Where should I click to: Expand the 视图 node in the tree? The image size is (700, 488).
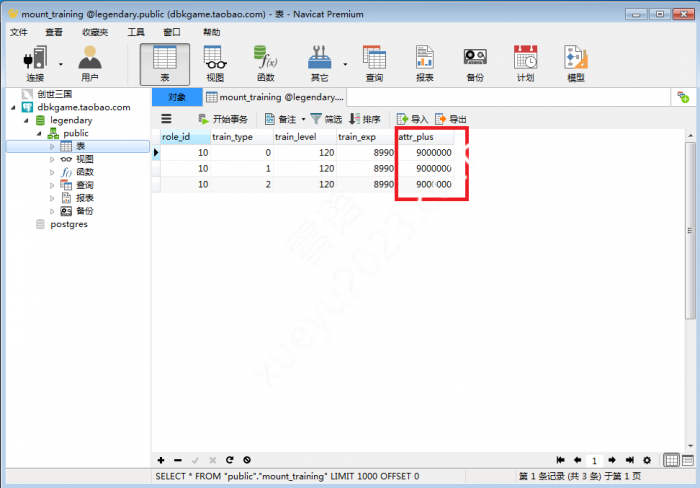pos(53,159)
